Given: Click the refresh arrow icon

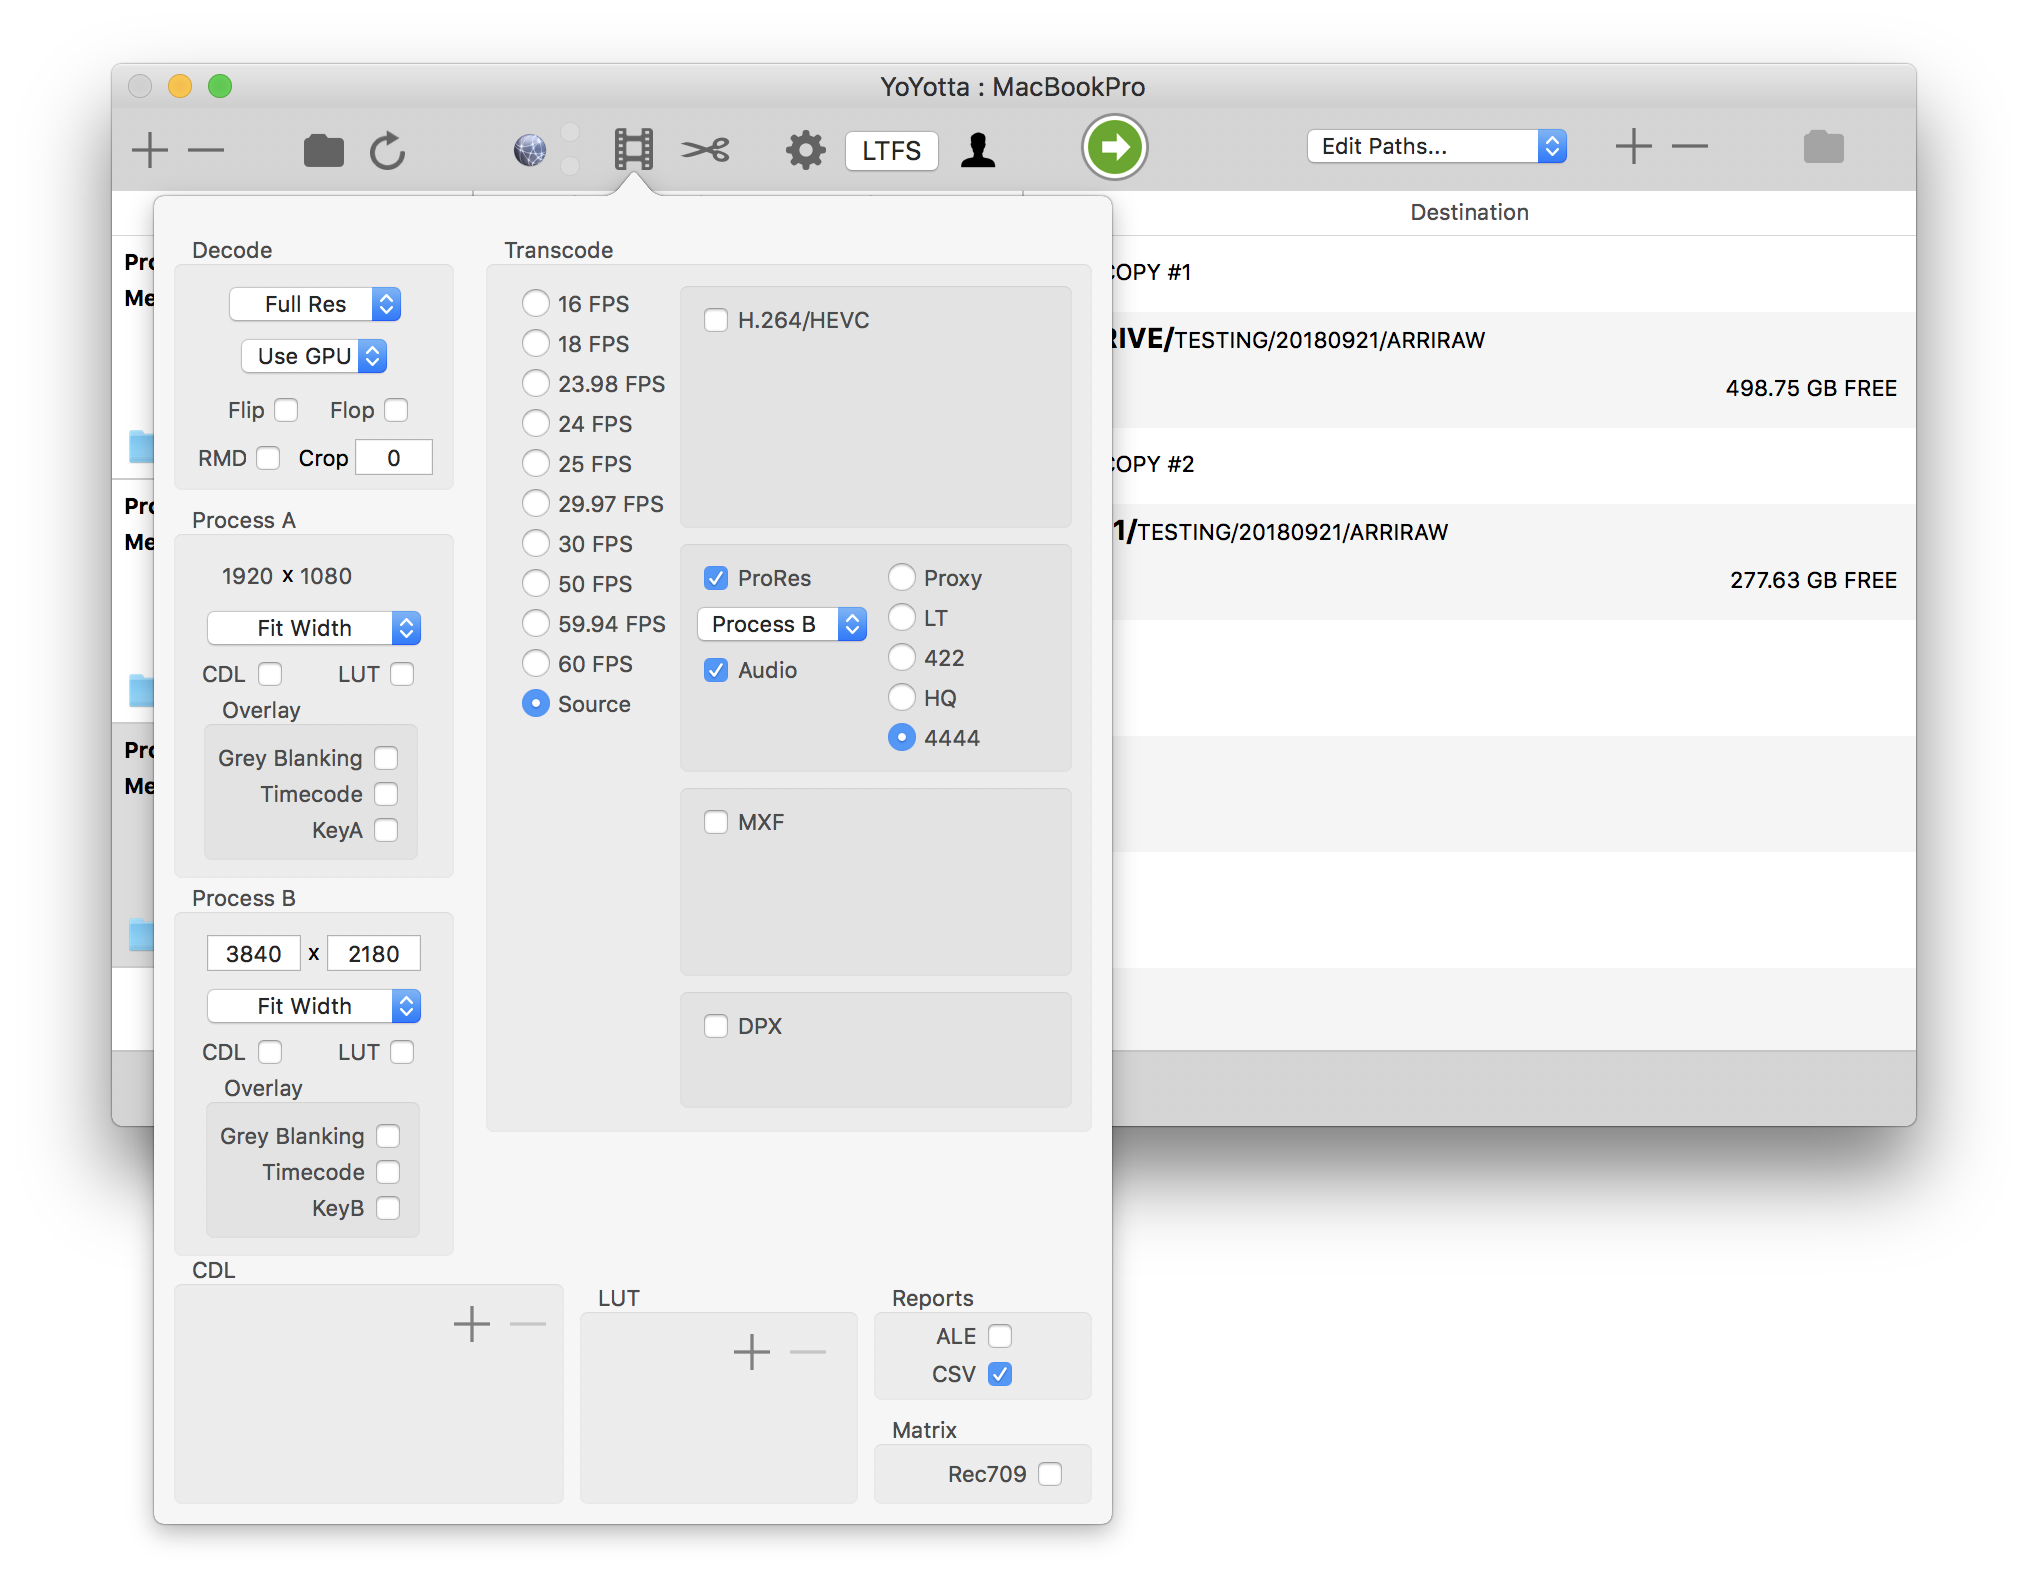Looking at the screenshot, I should (388, 150).
